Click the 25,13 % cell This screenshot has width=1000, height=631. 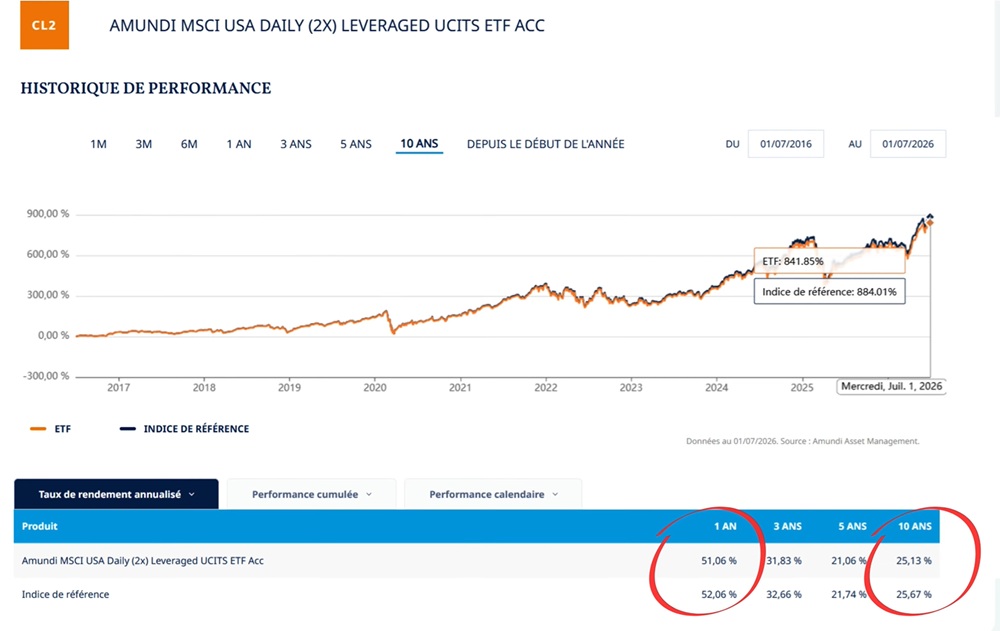914,561
